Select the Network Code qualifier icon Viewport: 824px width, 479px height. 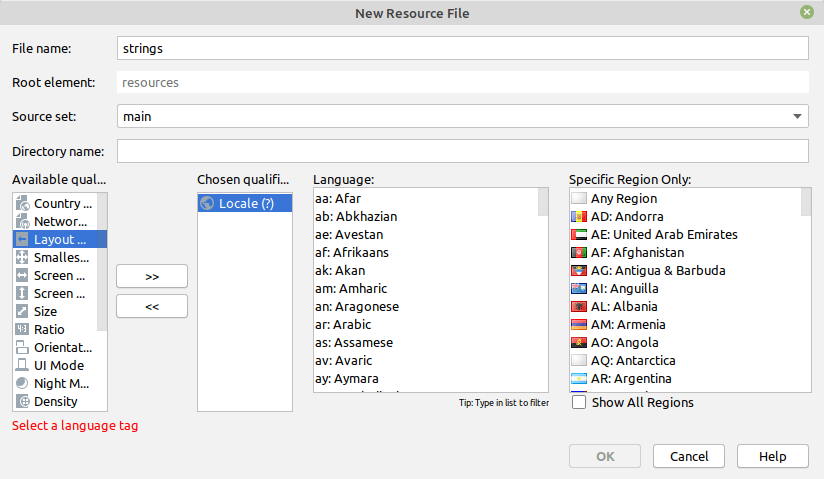click(23, 222)
